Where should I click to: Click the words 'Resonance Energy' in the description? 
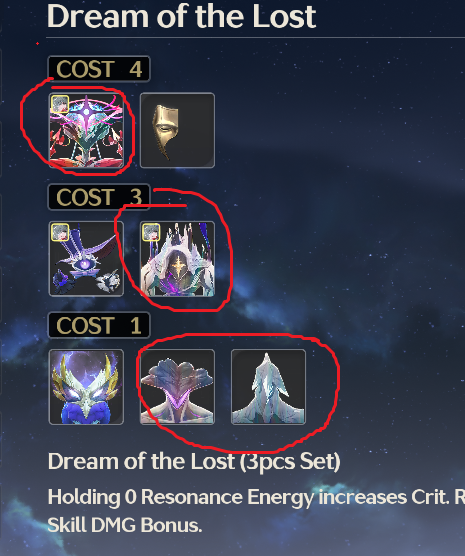pos(227,497)
